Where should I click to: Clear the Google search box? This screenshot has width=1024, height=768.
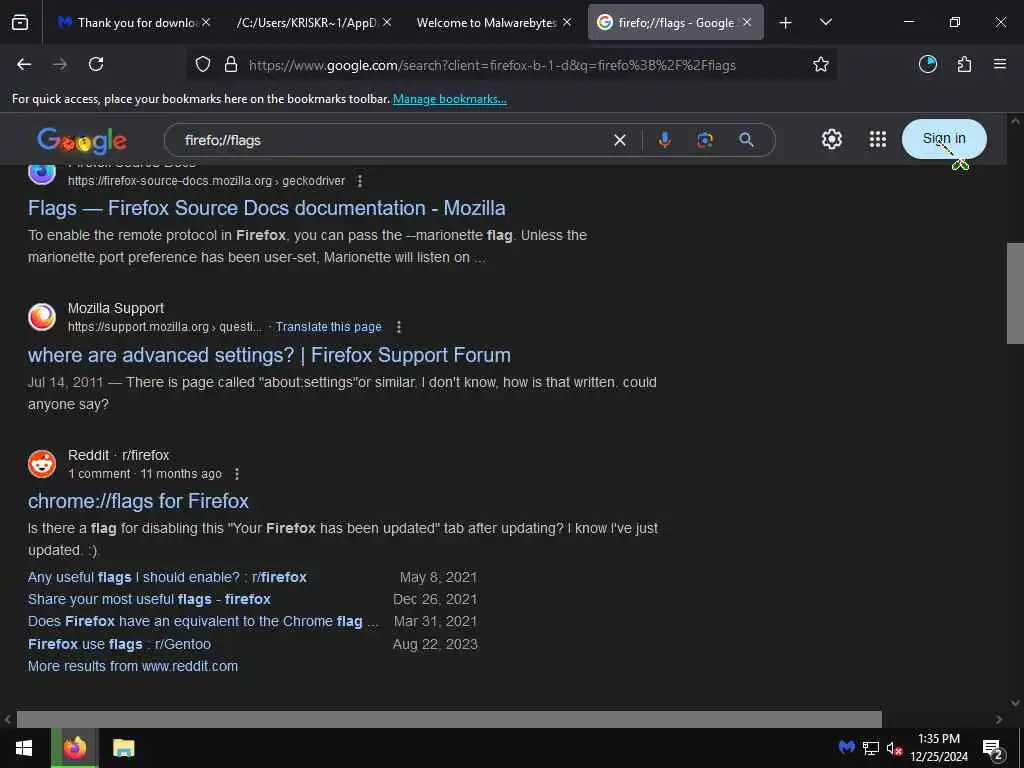click(620, 140)
